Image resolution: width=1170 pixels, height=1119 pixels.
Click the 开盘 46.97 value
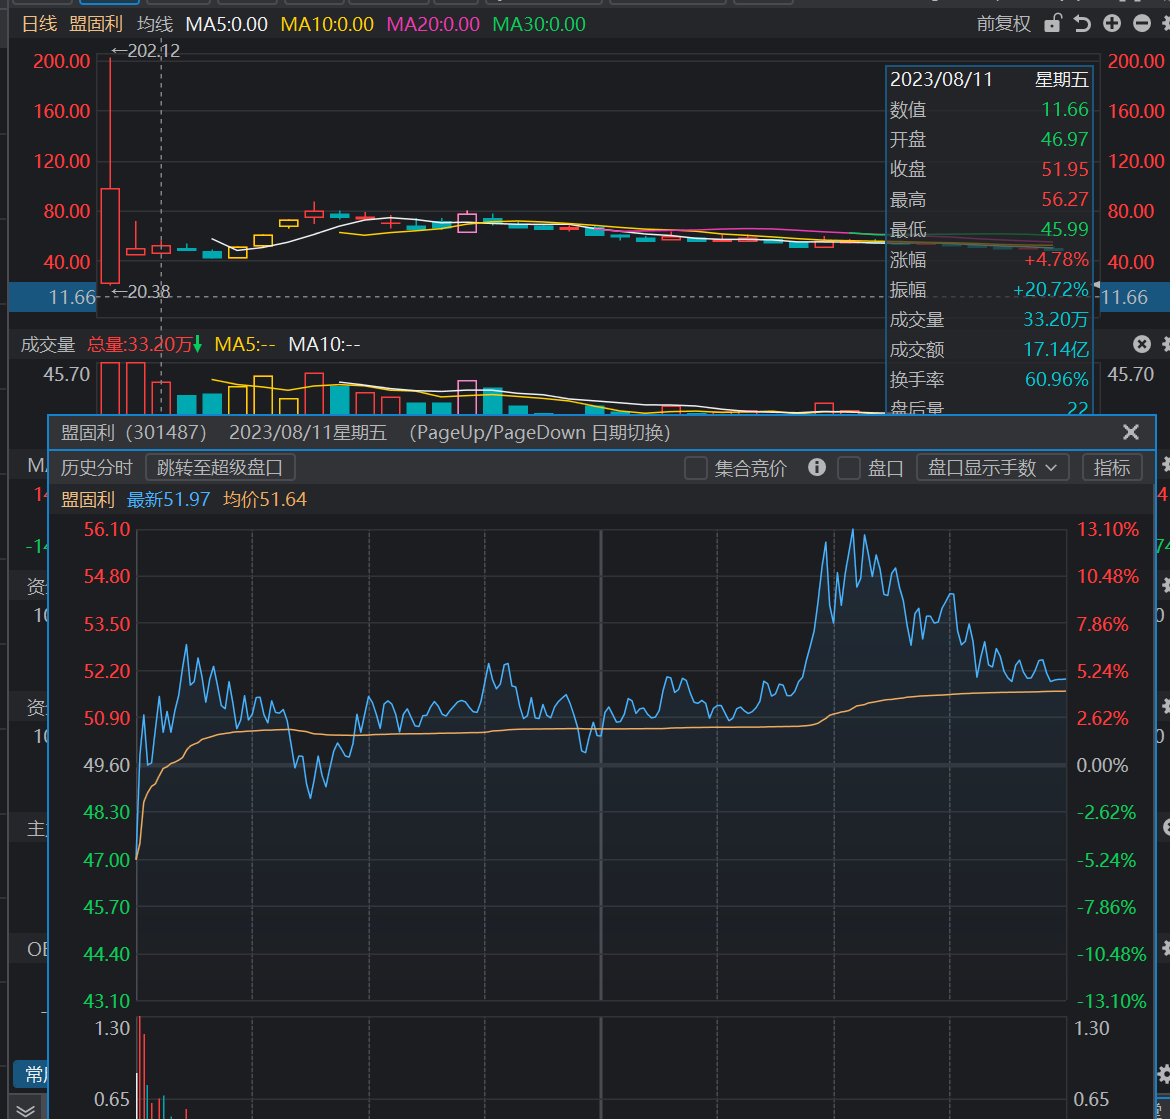[x=1065, y=140]
